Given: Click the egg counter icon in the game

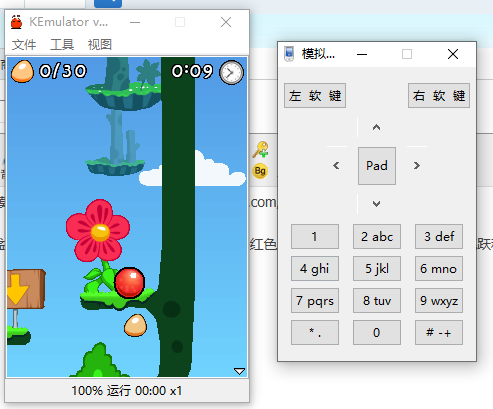Looking at the screenshot, I should (22, 71).
